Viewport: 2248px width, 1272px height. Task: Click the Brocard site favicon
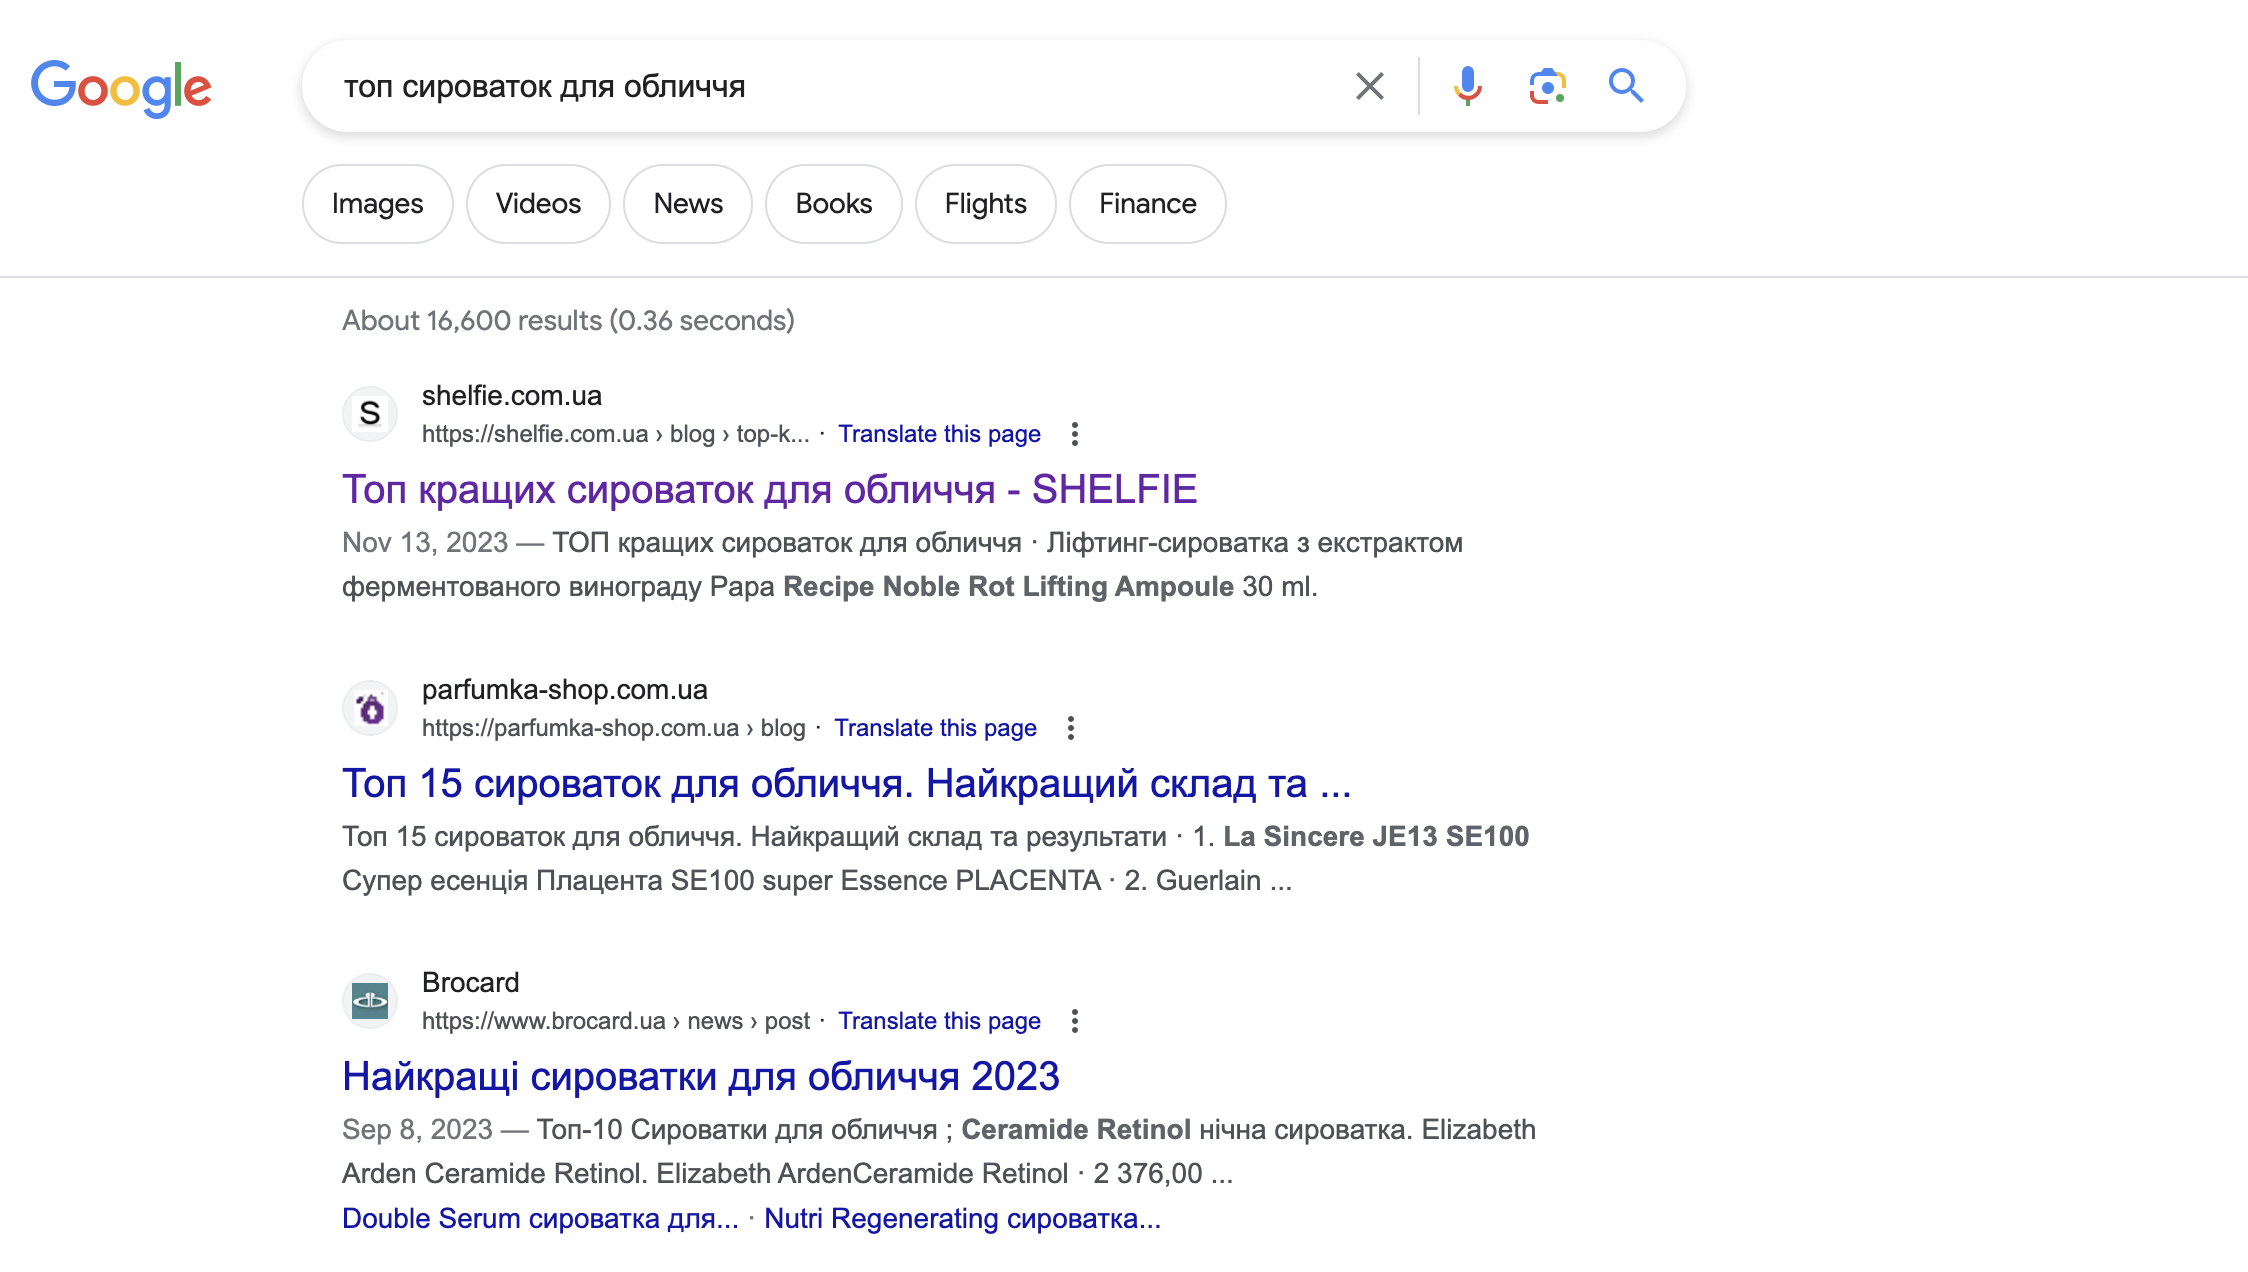pos(369,1001)
